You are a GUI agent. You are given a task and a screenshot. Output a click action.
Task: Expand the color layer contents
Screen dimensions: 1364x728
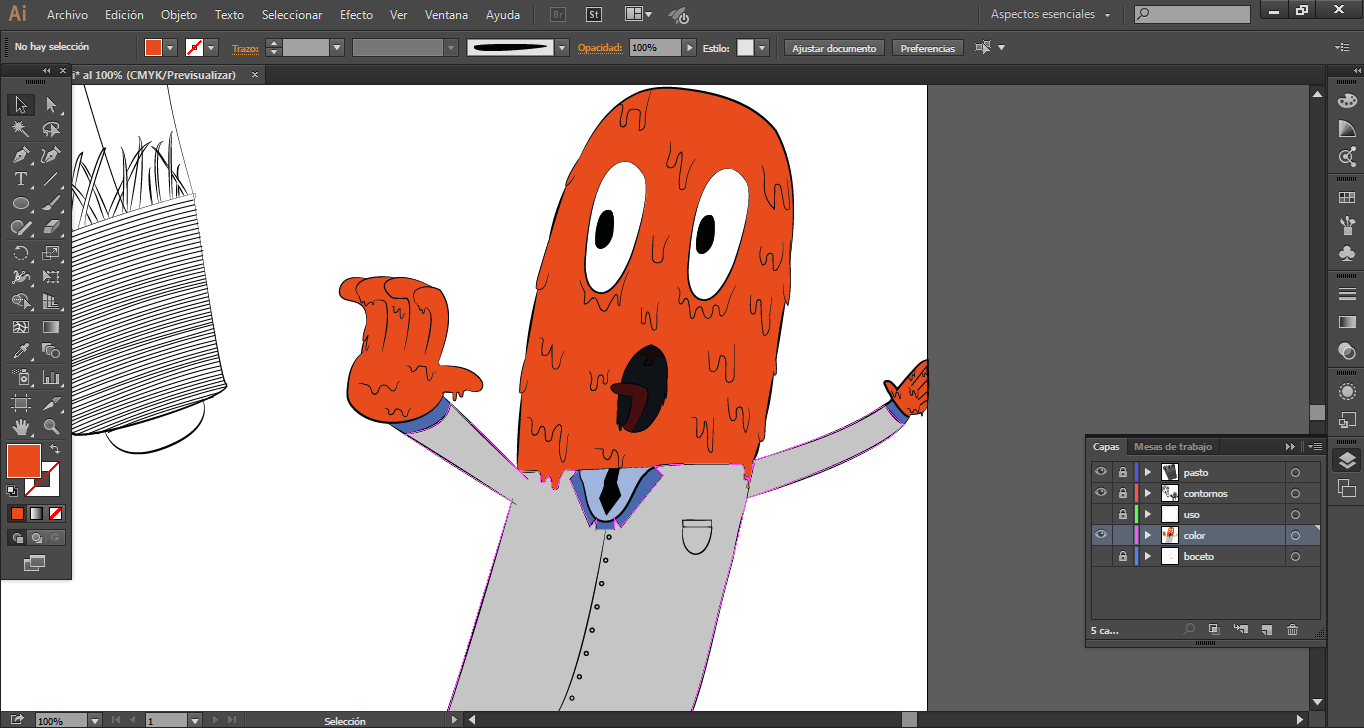click(x=1148, y=535)
